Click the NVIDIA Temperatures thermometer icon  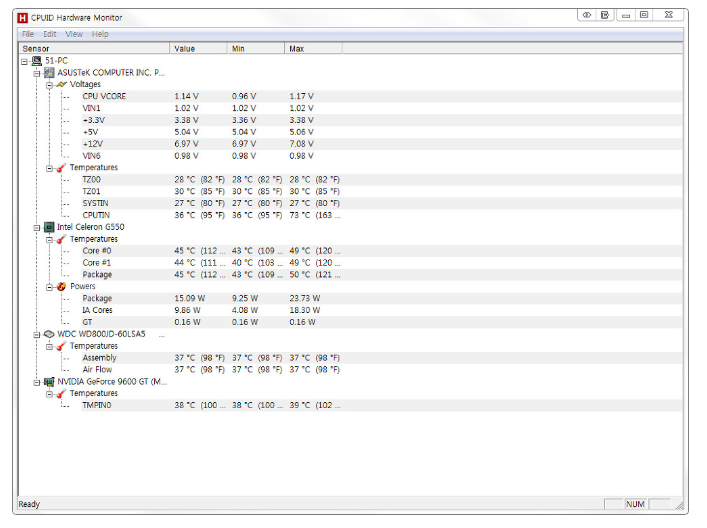pos(61,394)
